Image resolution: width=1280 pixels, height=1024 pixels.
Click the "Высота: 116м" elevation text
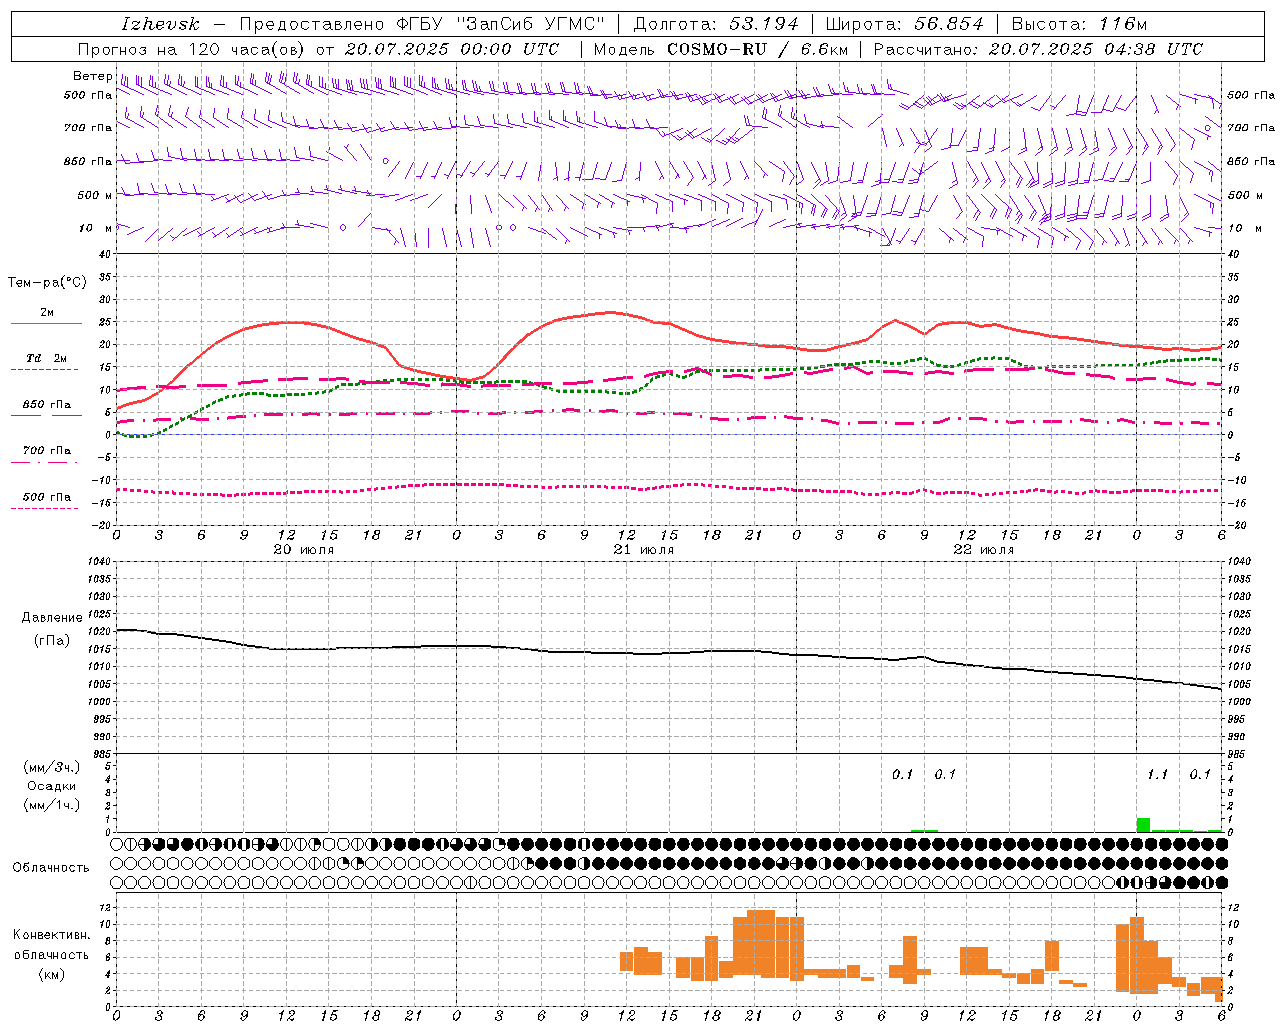click(1079, 24)
